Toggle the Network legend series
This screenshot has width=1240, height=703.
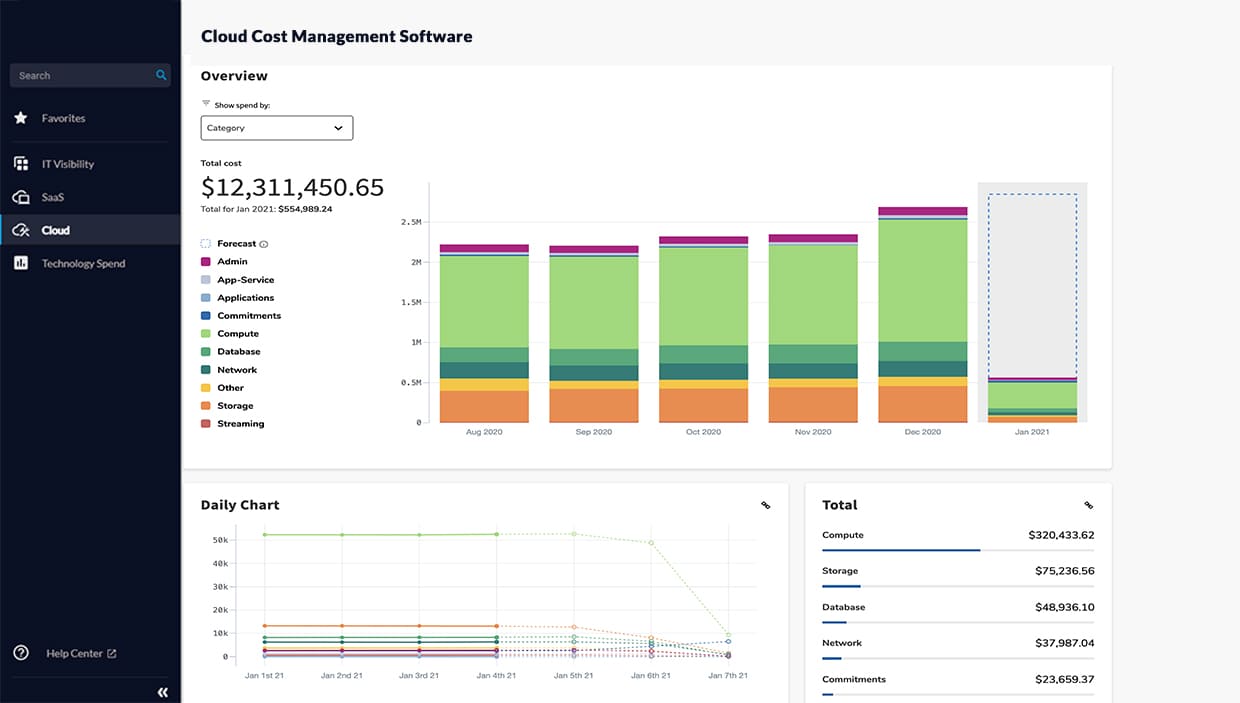229,370
